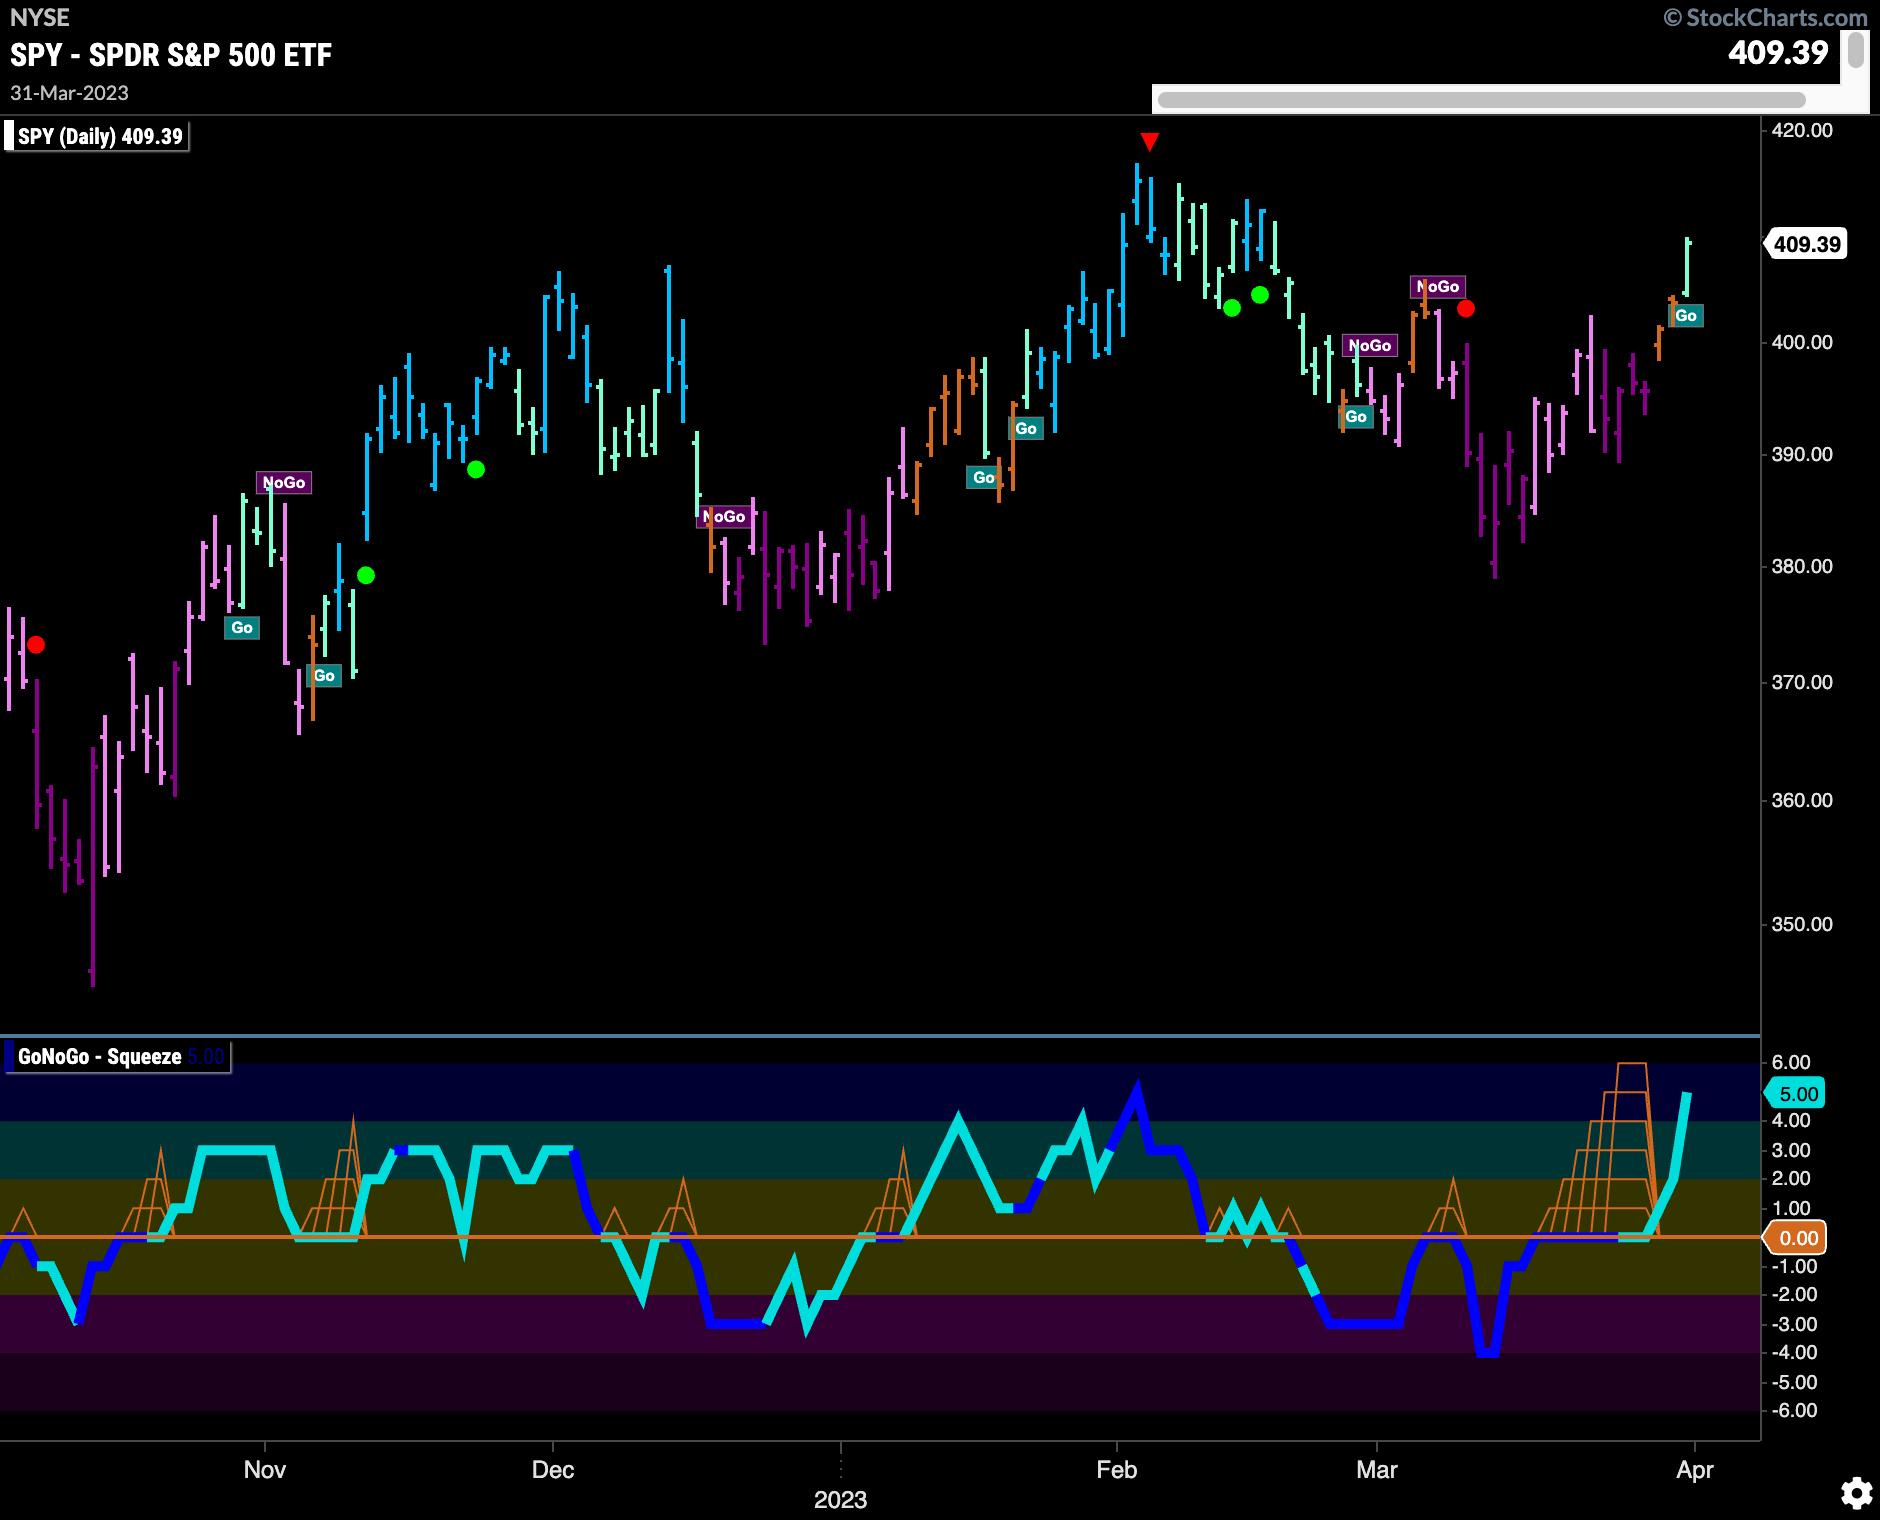Click the horizontal scrollbar above the chart
The width and height of the screenshot is (1880, 1520).
coord(1480,99)
